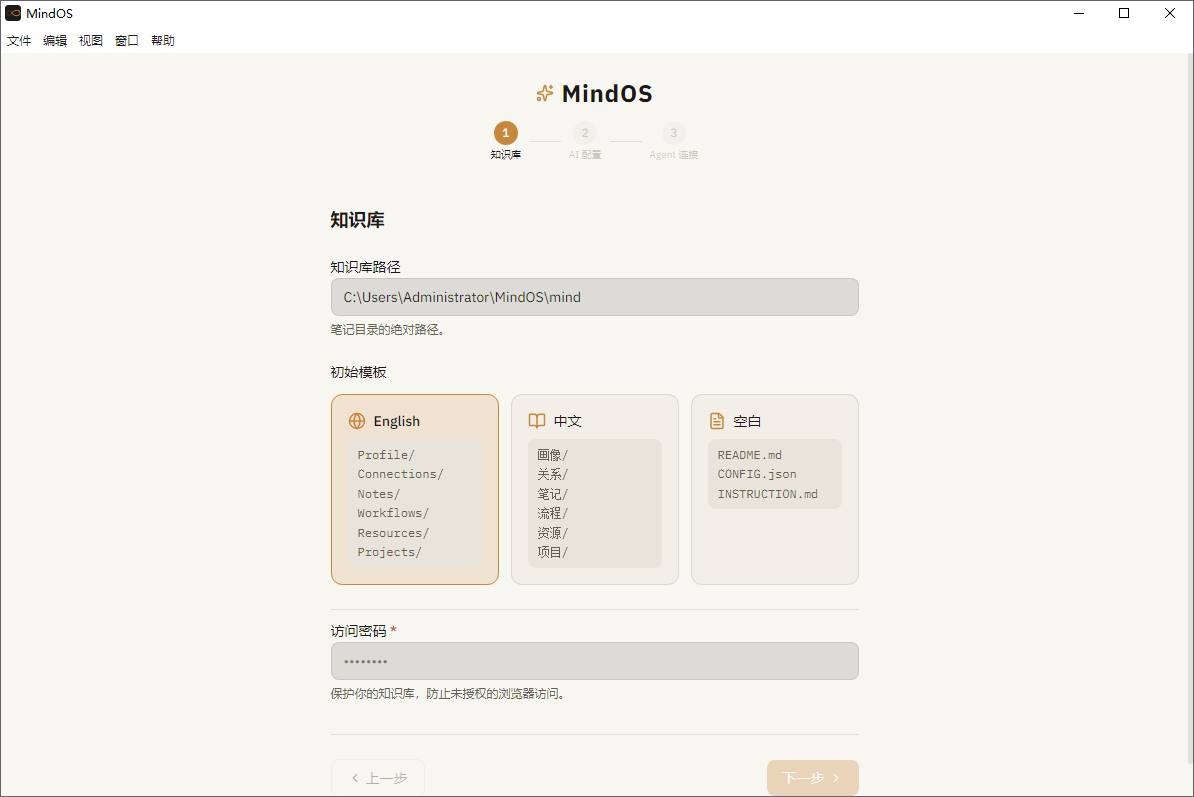Select the 空白 blank template card
This screenshot has height=797, width=1194.
point(774,489)
